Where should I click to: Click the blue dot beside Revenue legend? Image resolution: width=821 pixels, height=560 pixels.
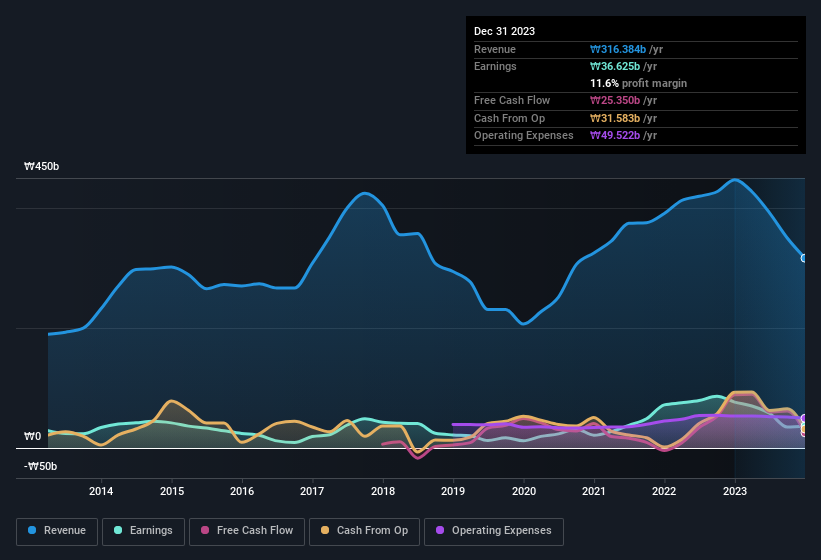pyautogui.click(x=33, y=530)
